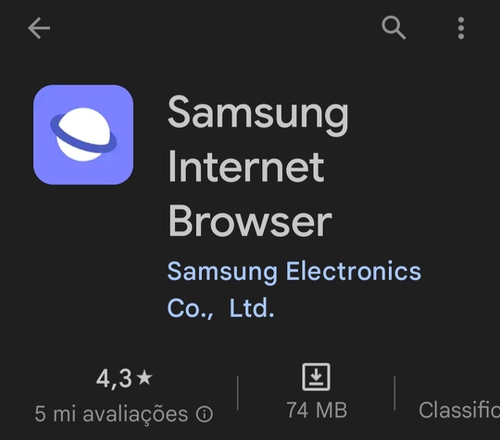View the 5 mi avaliações reviews

coord(111,414)
